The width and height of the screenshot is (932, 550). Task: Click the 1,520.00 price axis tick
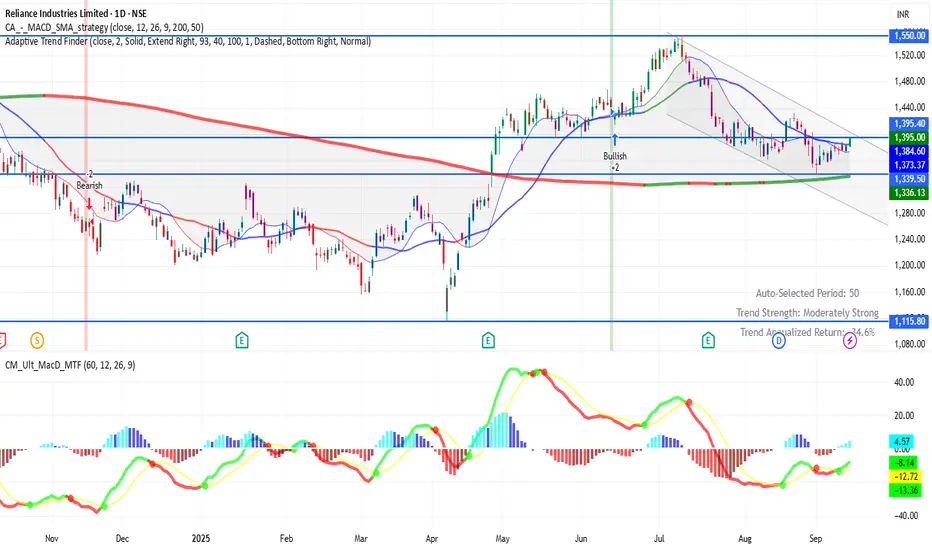(909, 55)
